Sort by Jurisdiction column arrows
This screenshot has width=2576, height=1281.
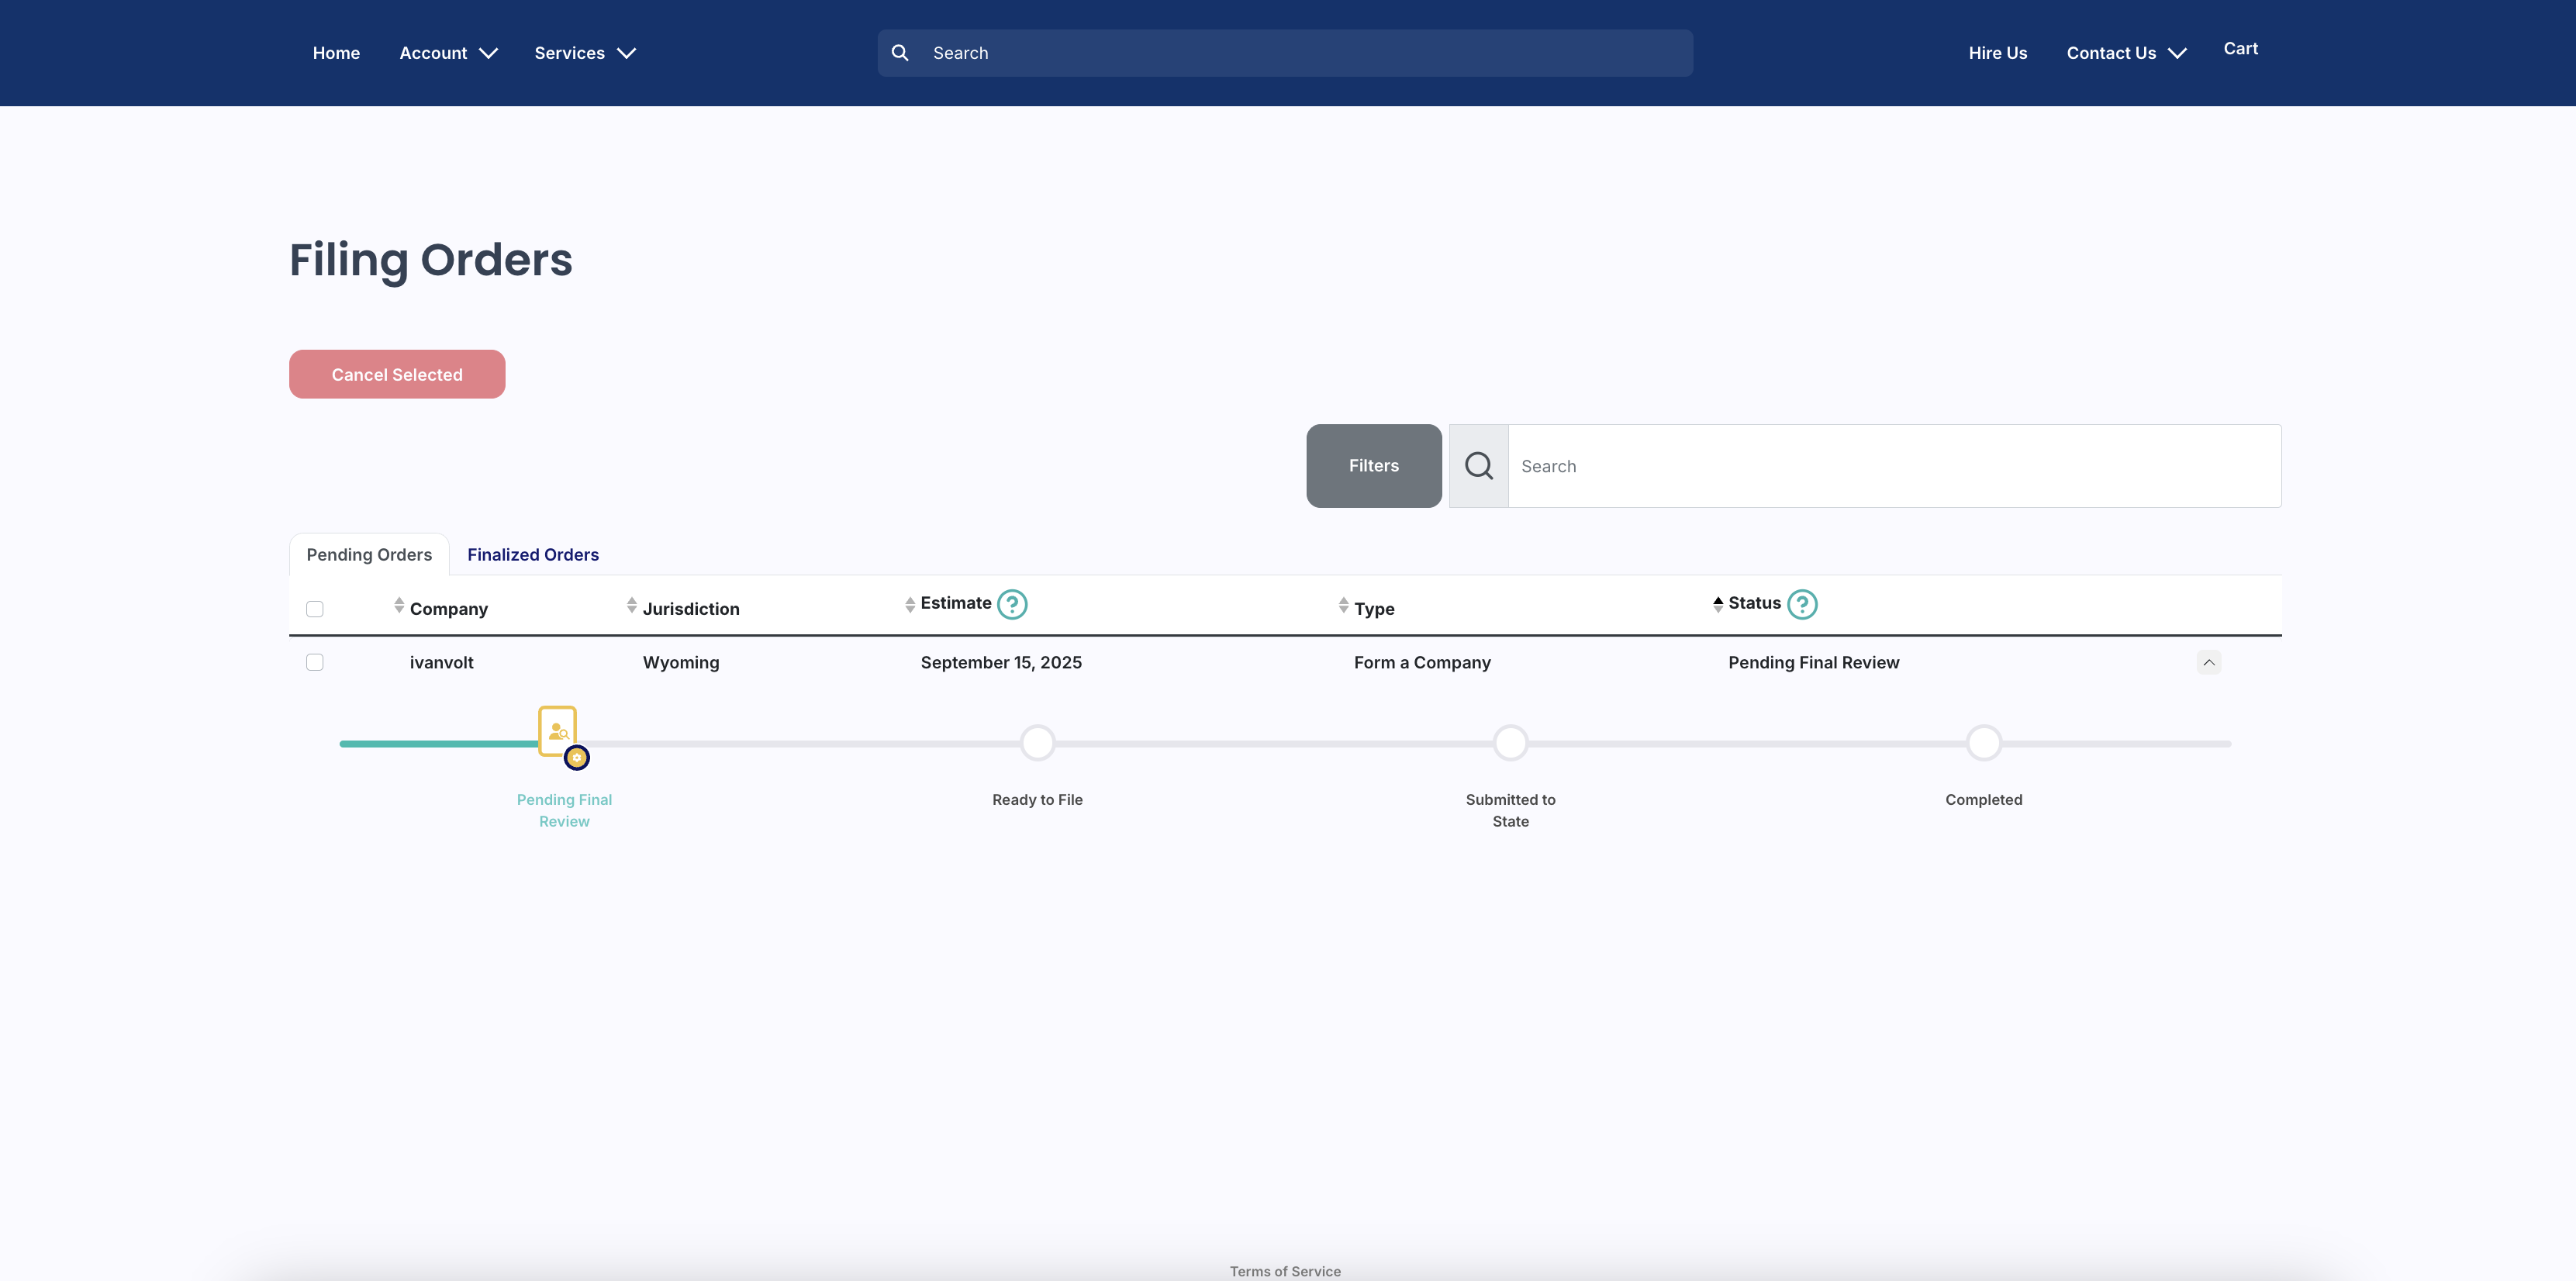click(631, 606)
